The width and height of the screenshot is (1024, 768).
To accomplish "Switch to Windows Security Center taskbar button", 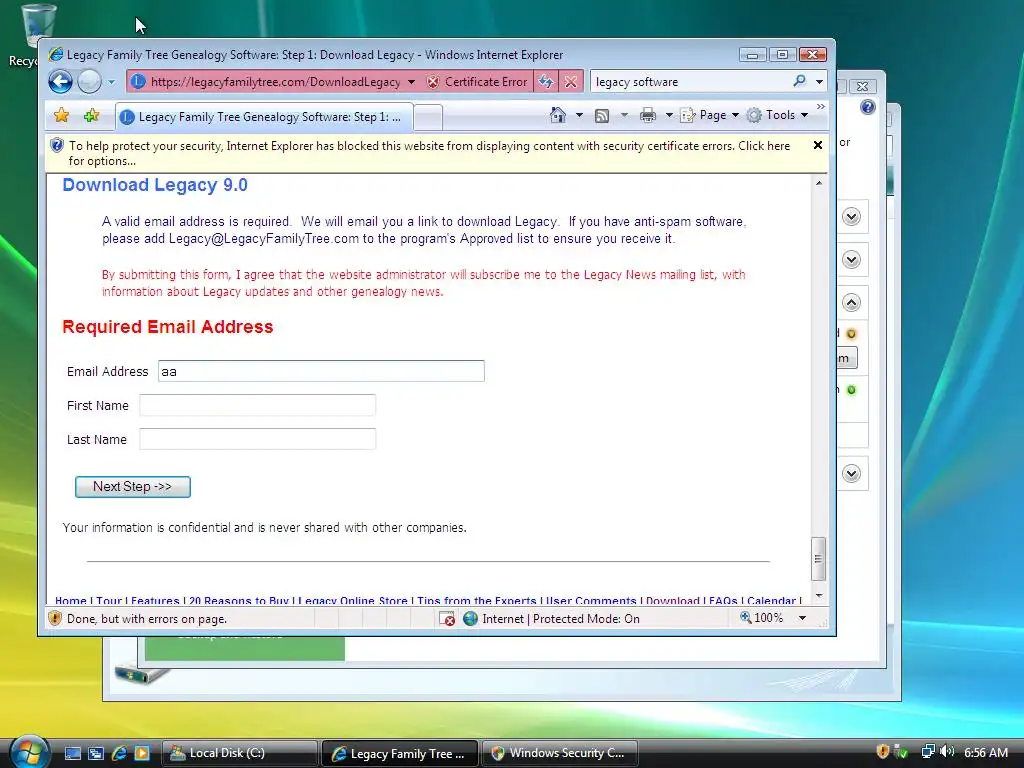I will (x=559, y=753).
